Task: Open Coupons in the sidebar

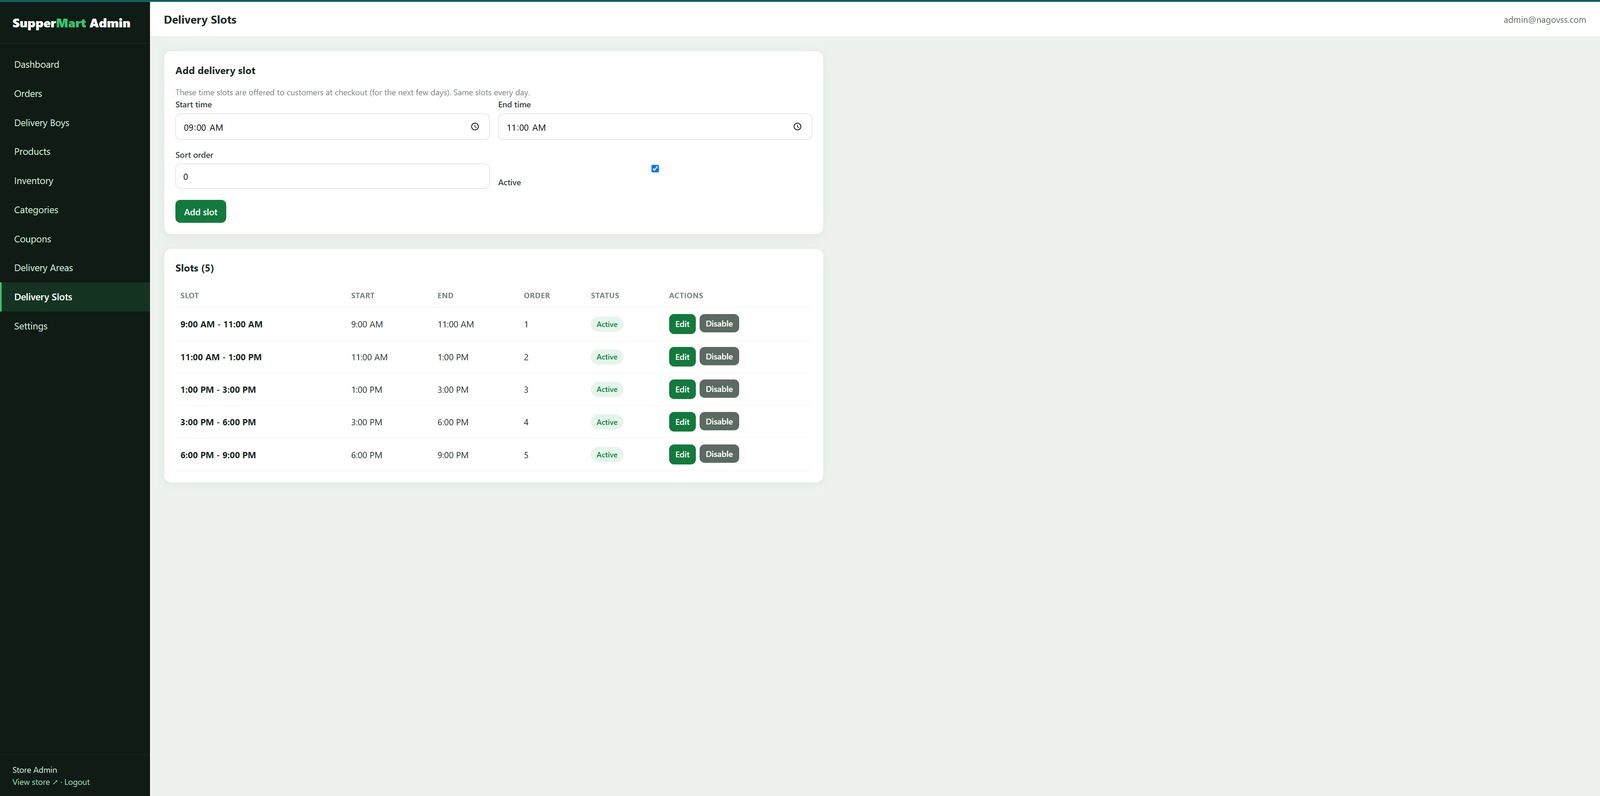Action: click(x=75, y=239)
